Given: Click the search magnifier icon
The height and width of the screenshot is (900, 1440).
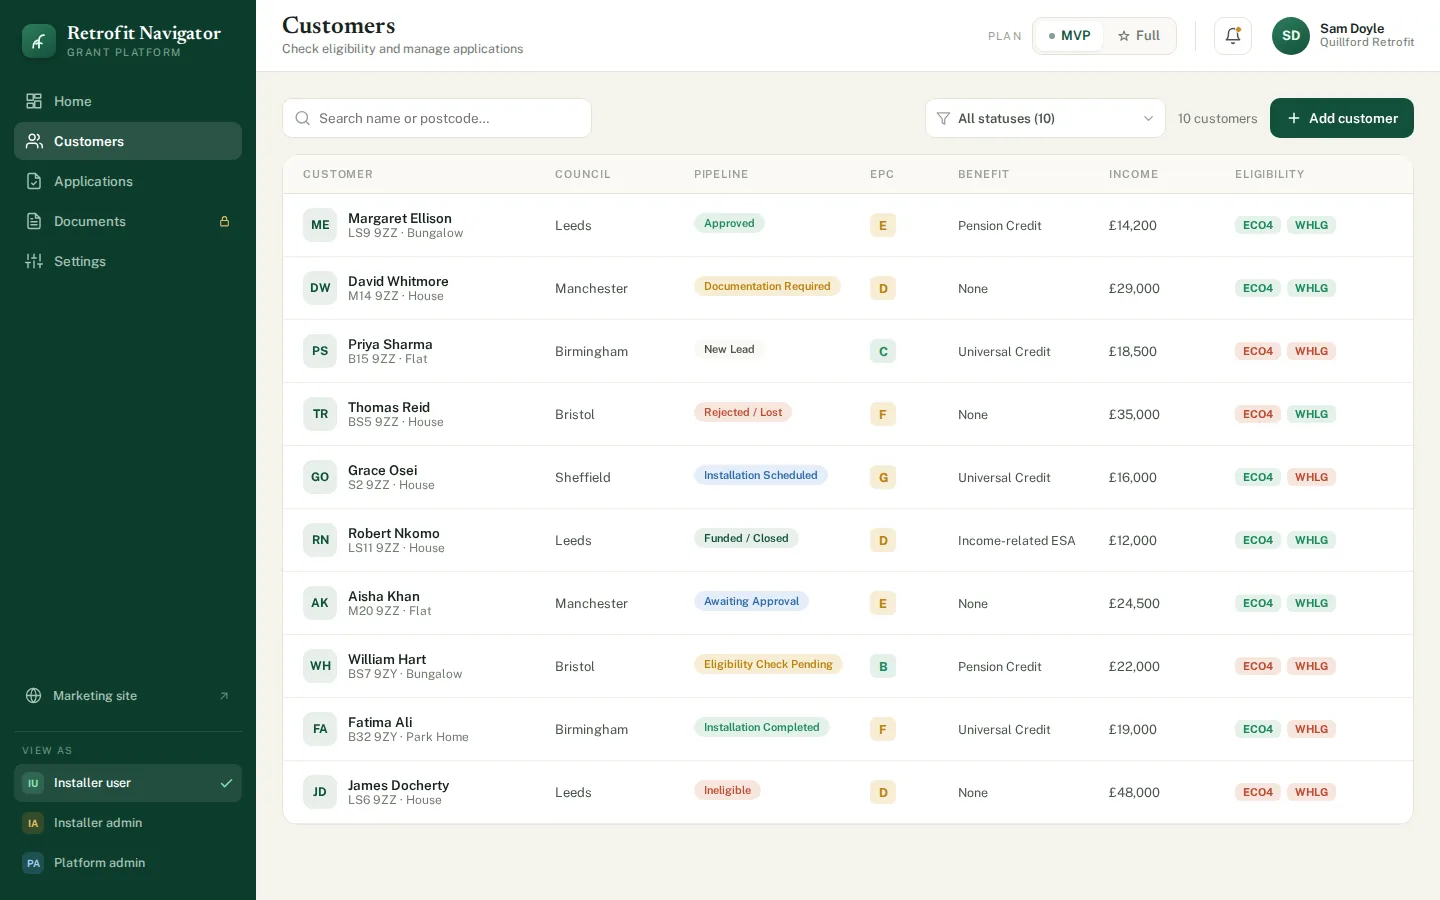Looking at the screenshot, I should 302,118.
